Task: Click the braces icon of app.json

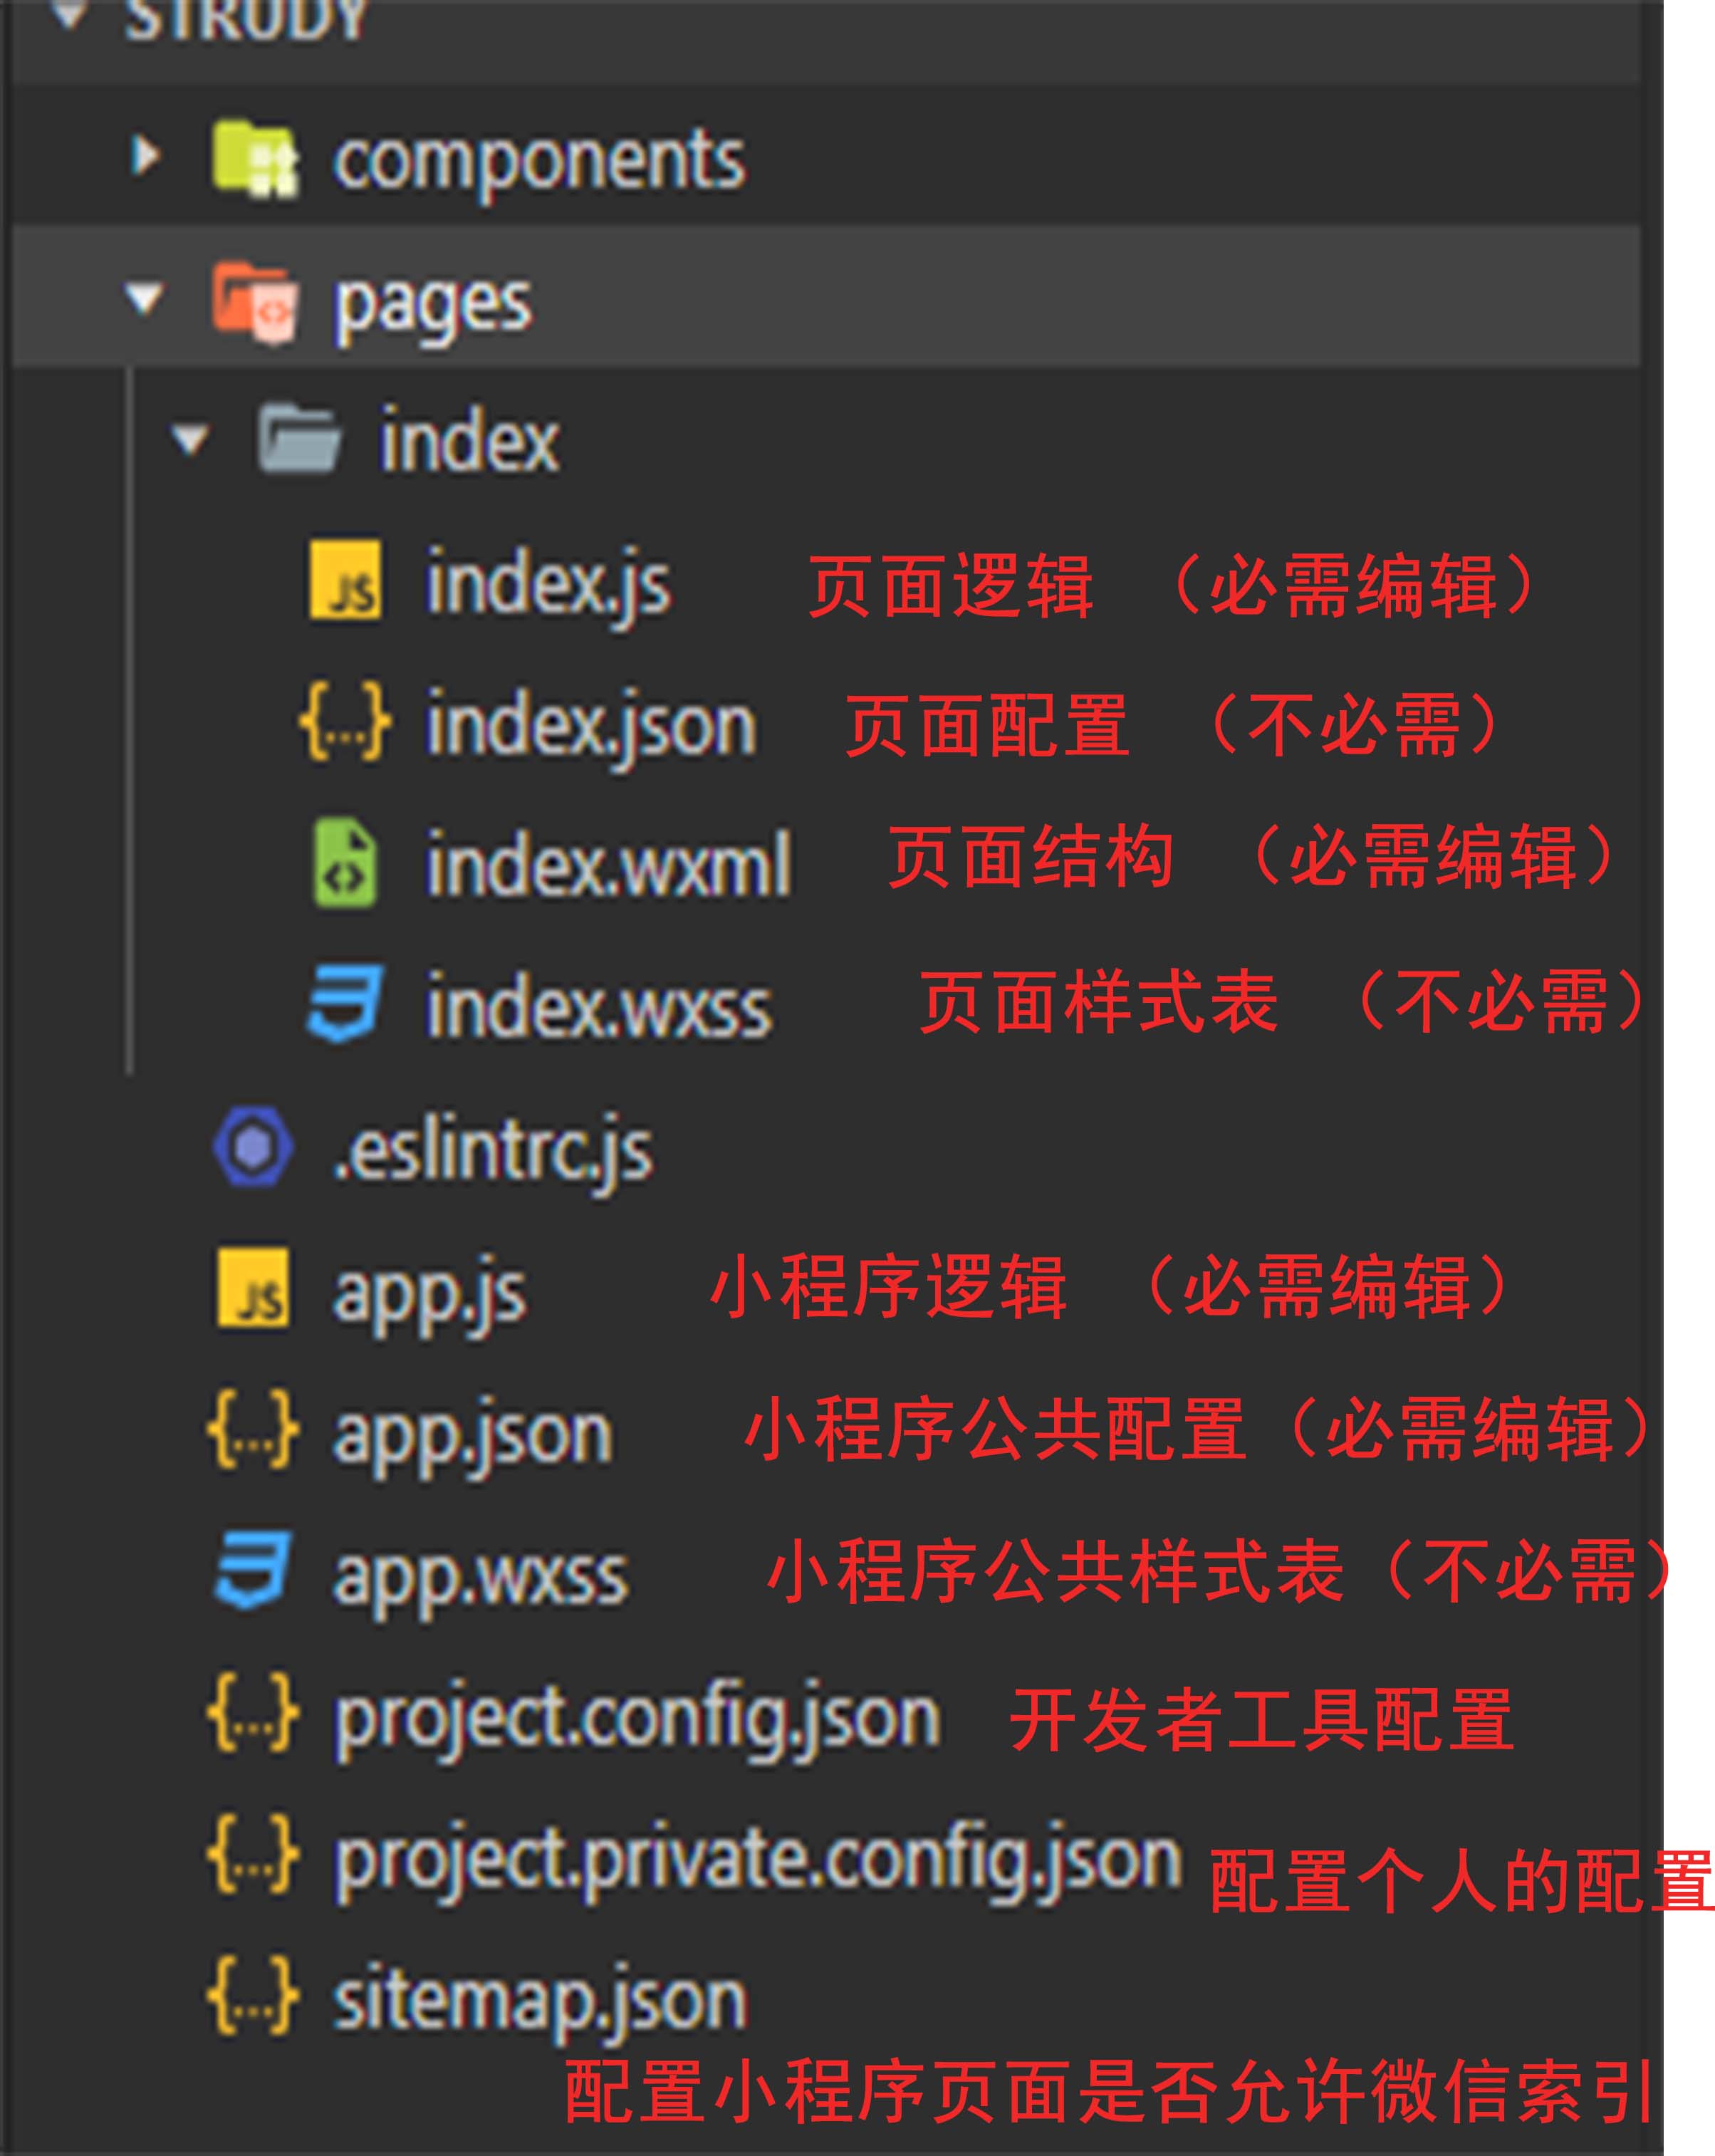Action: coord(253,1430)
